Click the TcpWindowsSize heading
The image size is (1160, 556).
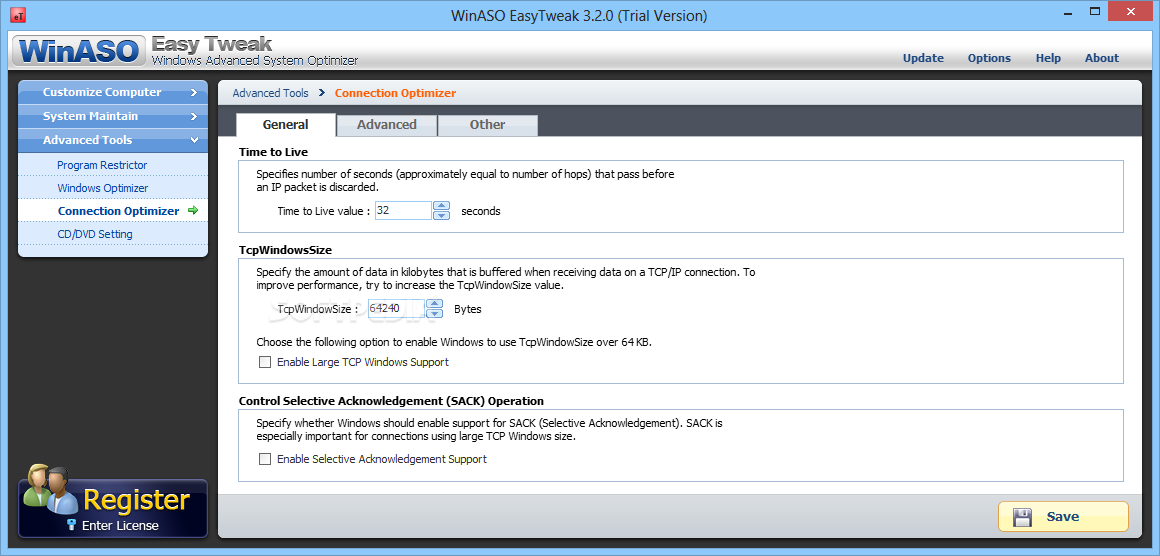(x=286, y=250)
